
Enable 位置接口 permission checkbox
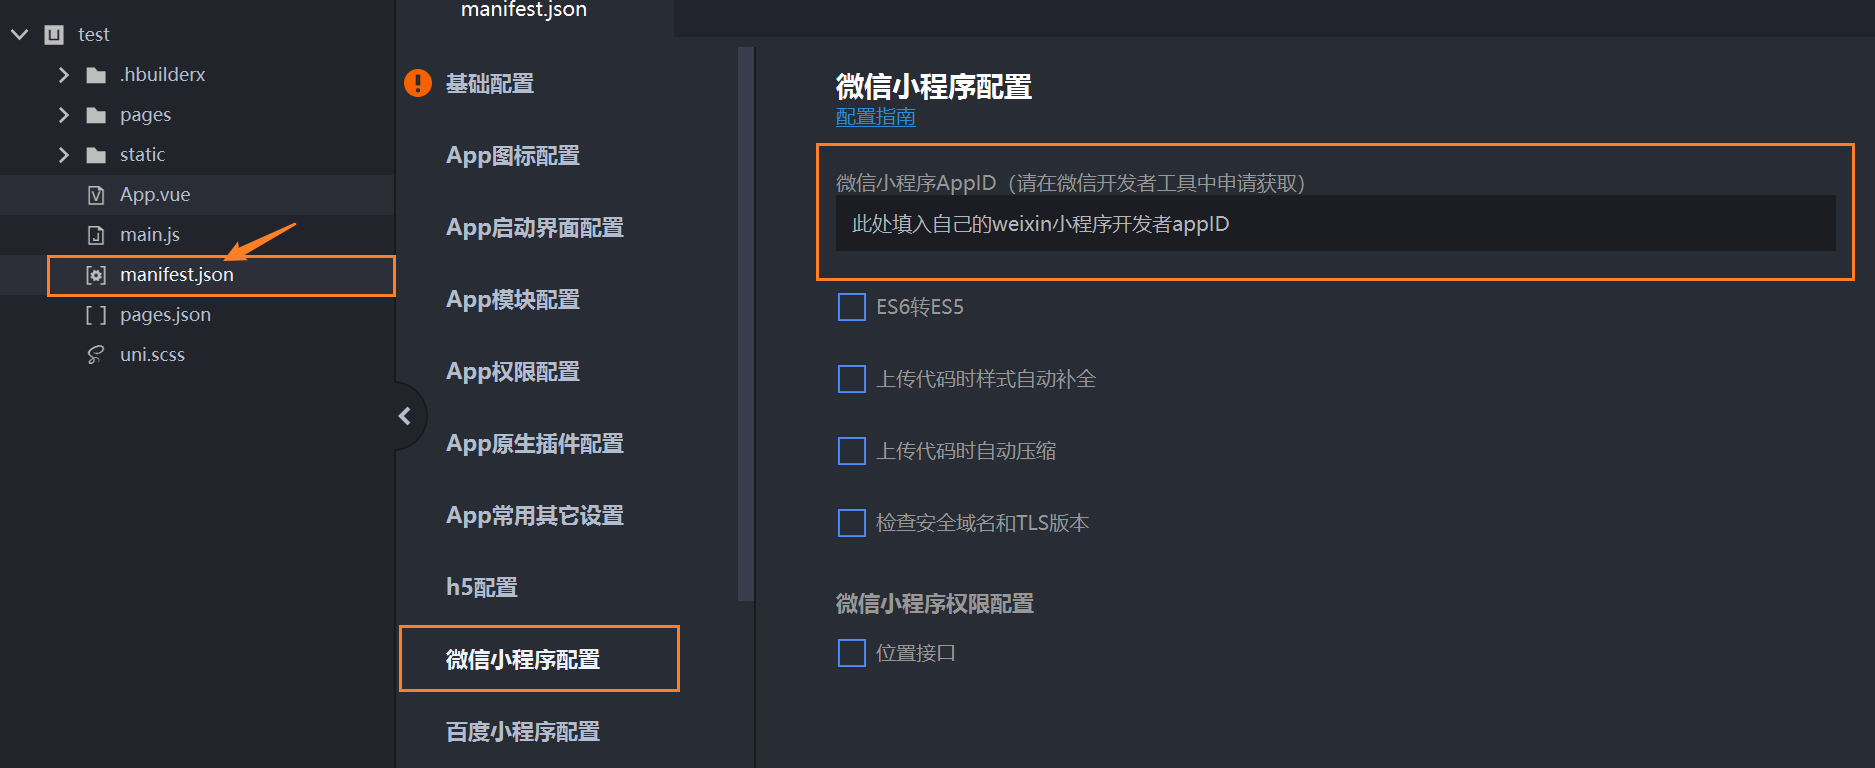[850, 652]
